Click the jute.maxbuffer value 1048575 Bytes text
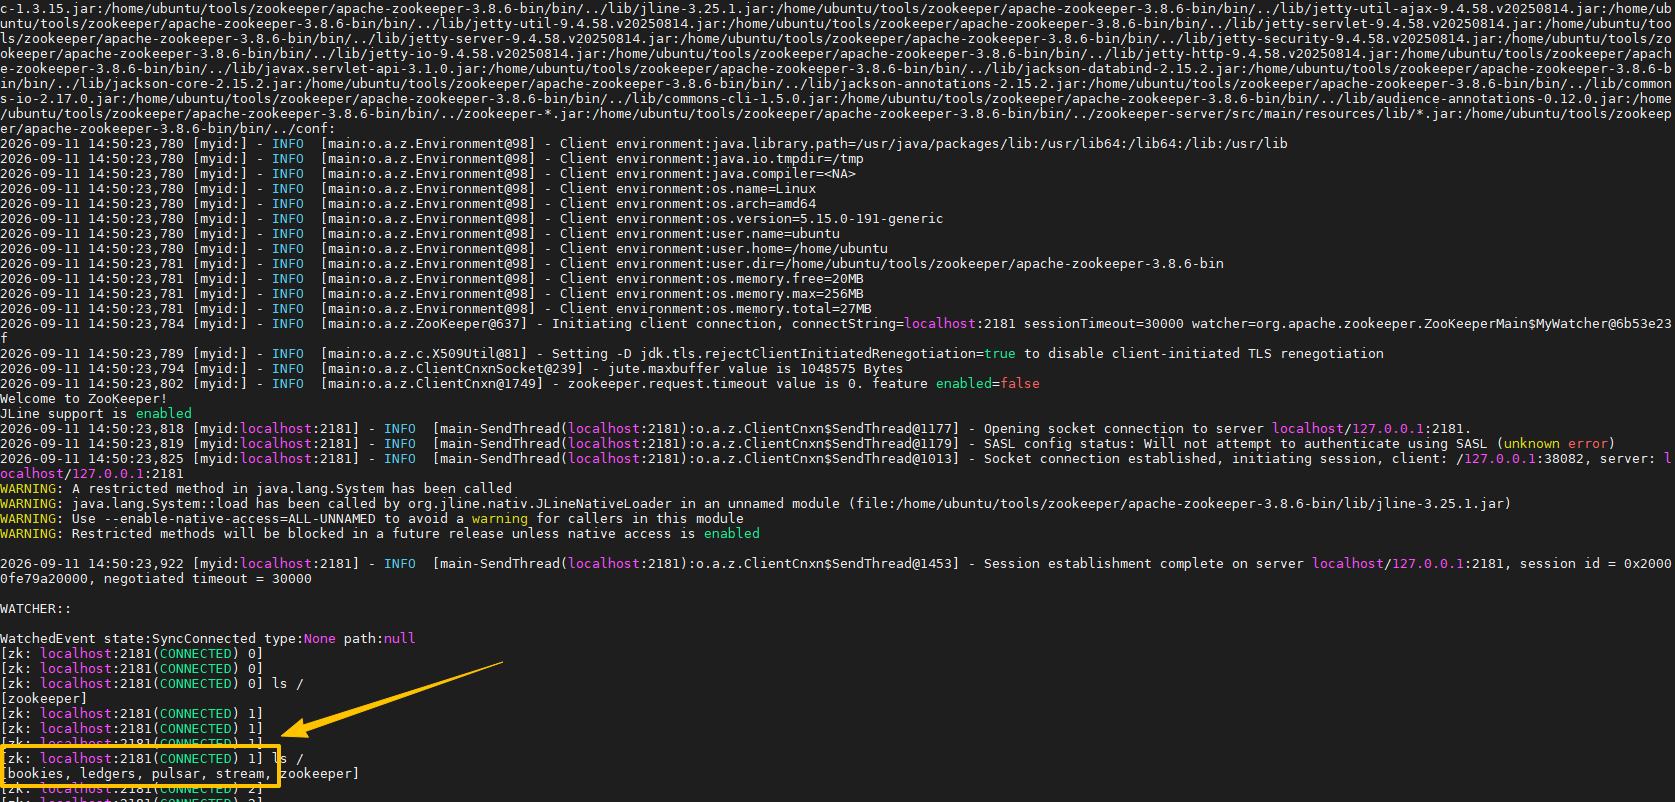This screenshot has width=1675, height=802. pos(756,369)
